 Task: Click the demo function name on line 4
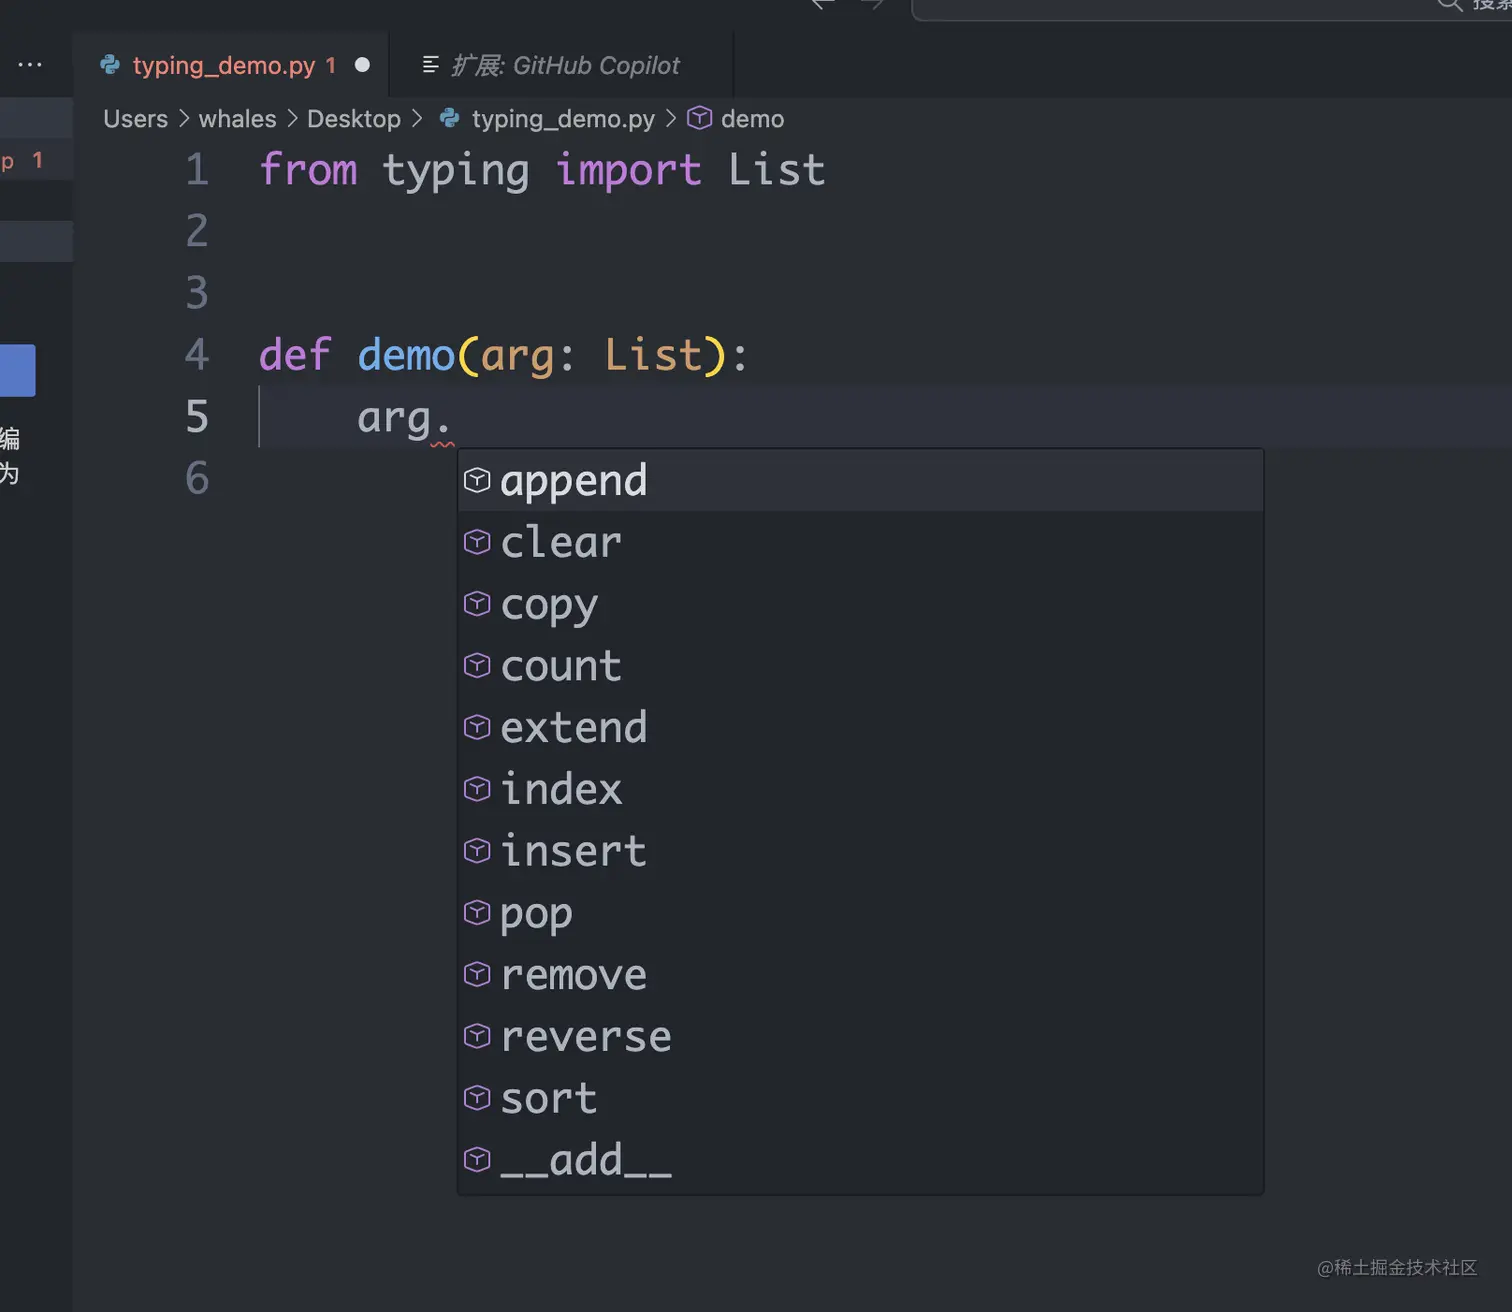pyautogui.click(x=406, y=355)
